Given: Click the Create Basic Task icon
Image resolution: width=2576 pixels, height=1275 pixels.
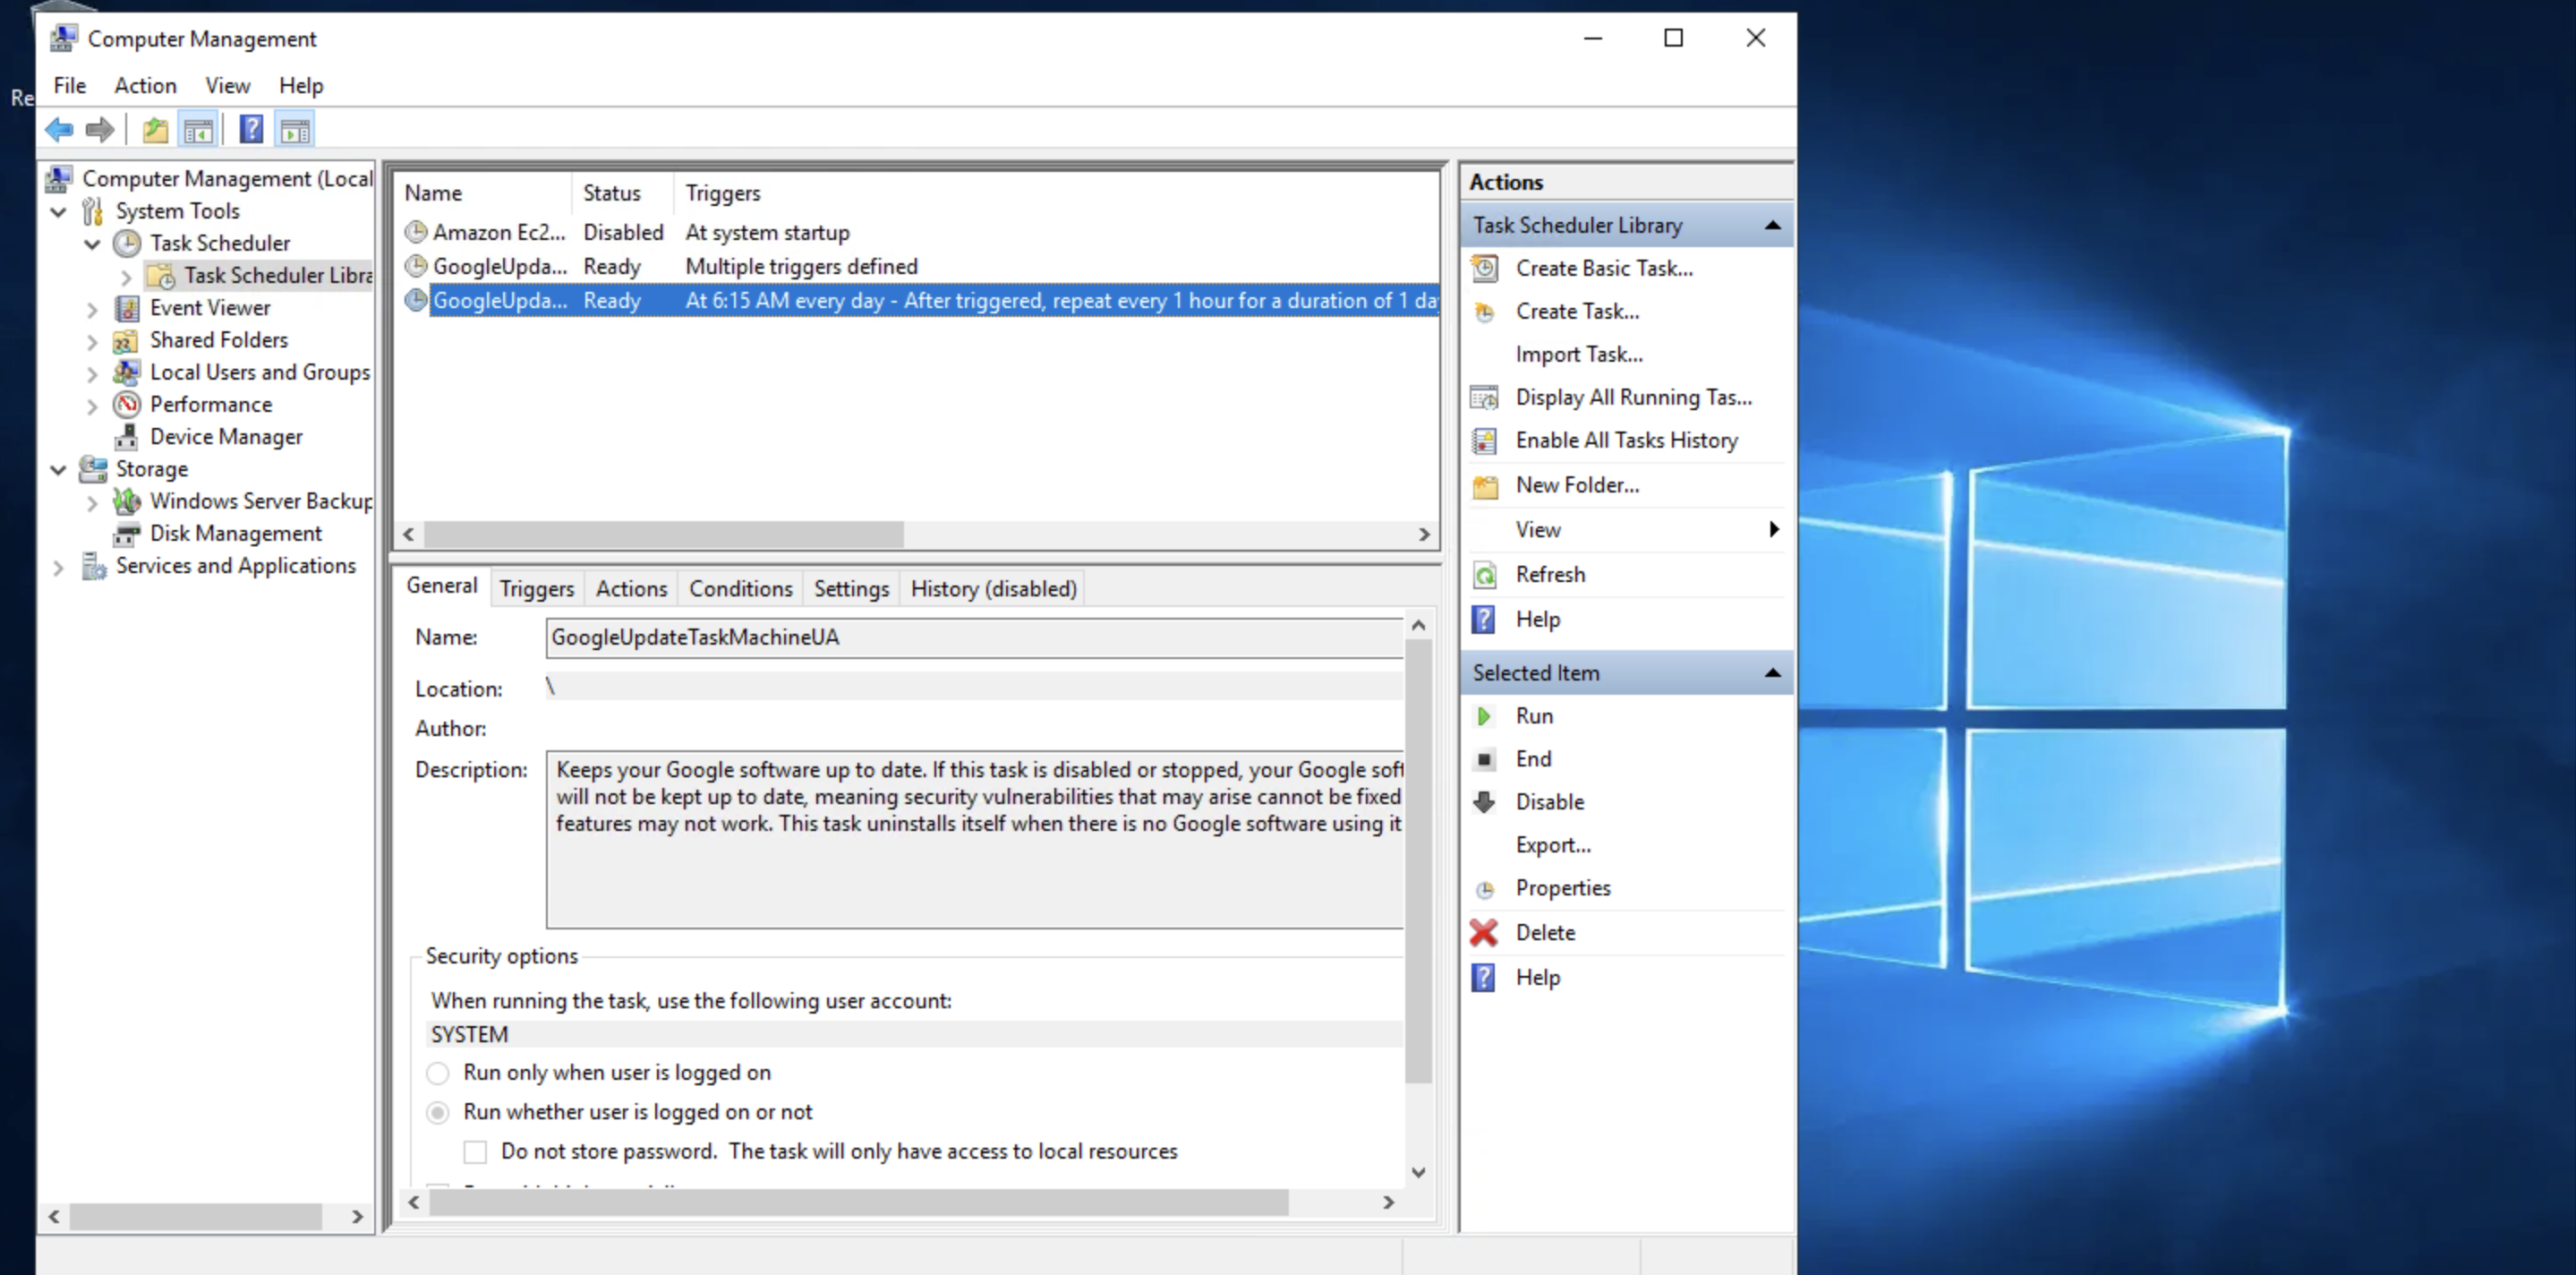Looking at the screenshot, I should point(1485,268).
